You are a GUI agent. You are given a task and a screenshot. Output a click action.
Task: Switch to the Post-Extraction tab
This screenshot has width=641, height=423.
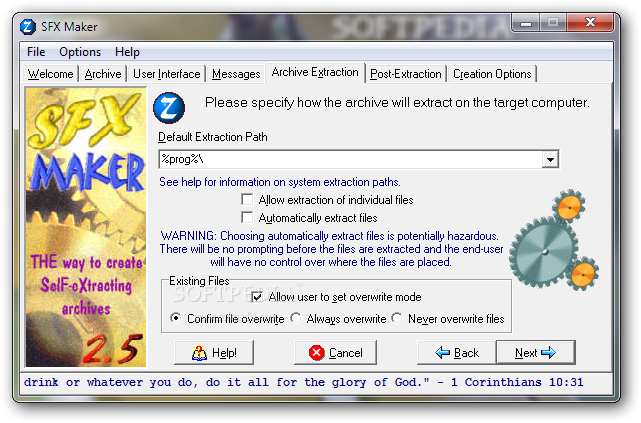pos(406,74)
